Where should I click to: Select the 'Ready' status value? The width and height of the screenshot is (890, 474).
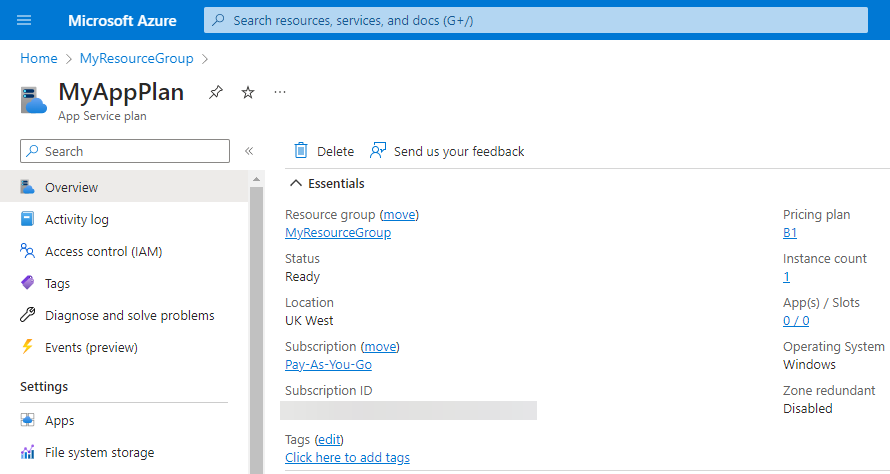pos(303,277)
